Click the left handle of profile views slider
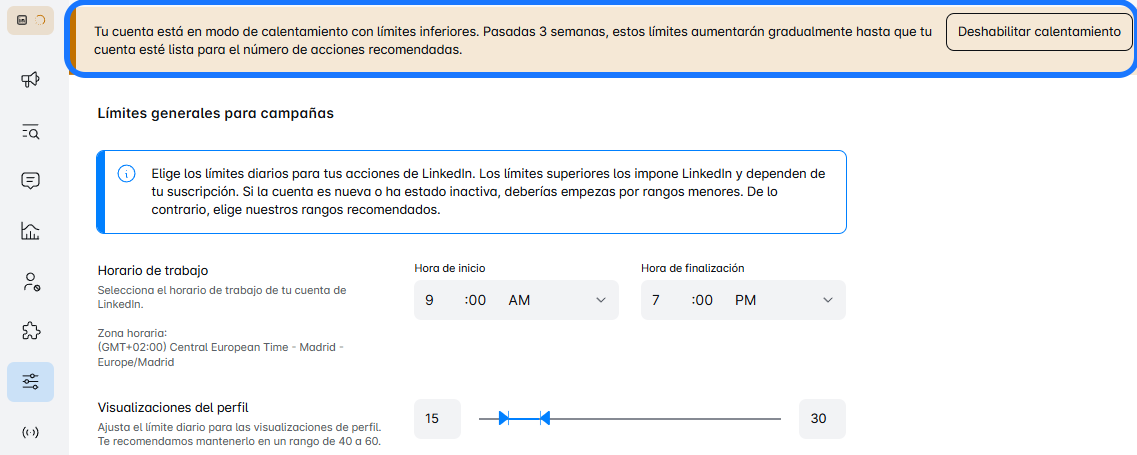The width and height of the screenshot is (1137, 455). 504,418
